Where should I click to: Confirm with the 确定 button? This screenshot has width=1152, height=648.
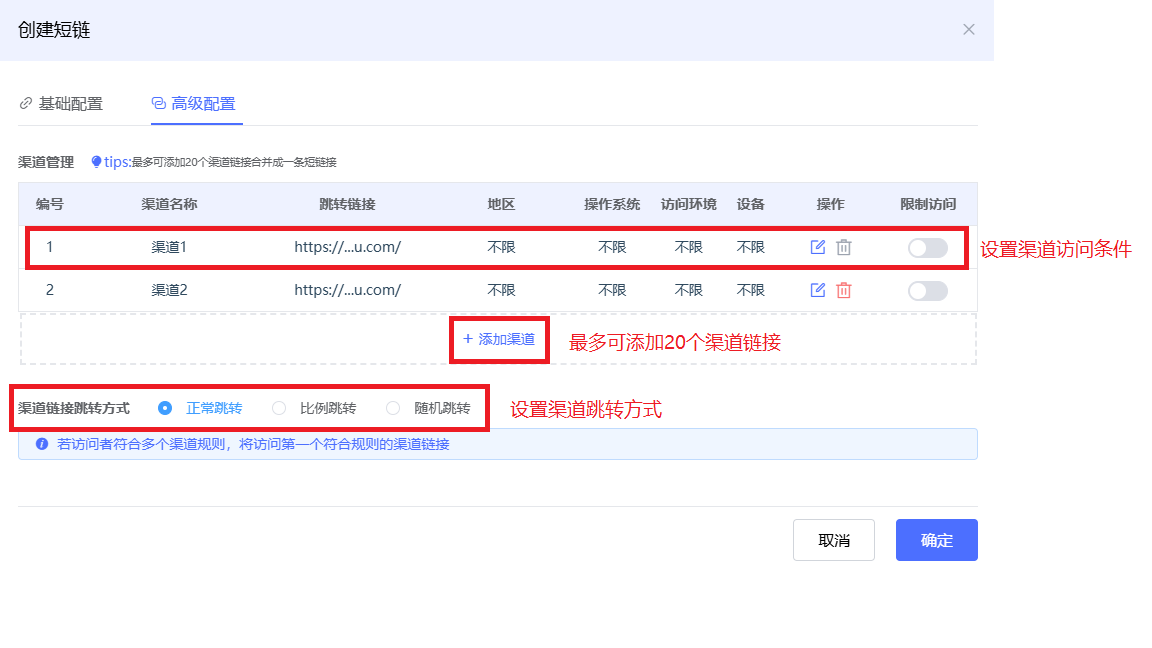click(936, 540)
